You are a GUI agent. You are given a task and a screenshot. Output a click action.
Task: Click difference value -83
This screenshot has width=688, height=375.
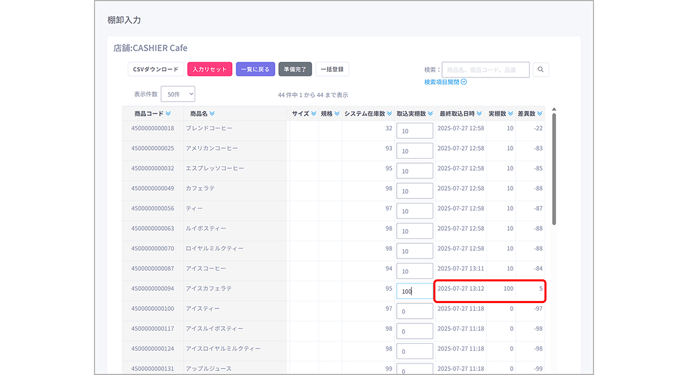[x=538, y=148]
